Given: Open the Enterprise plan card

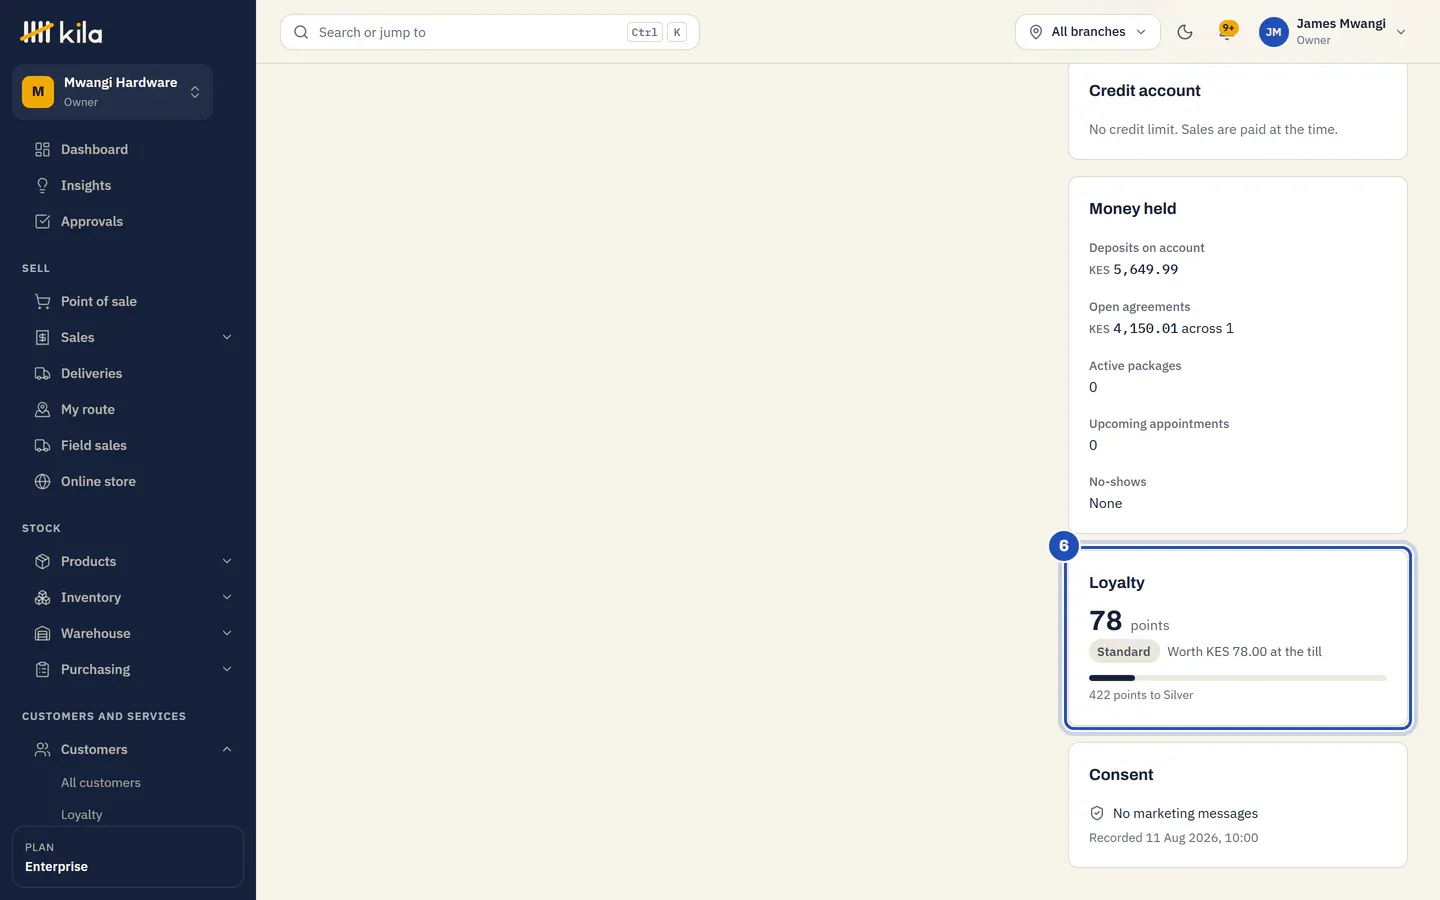Looking at the screenshot, I should click(128, 857).
